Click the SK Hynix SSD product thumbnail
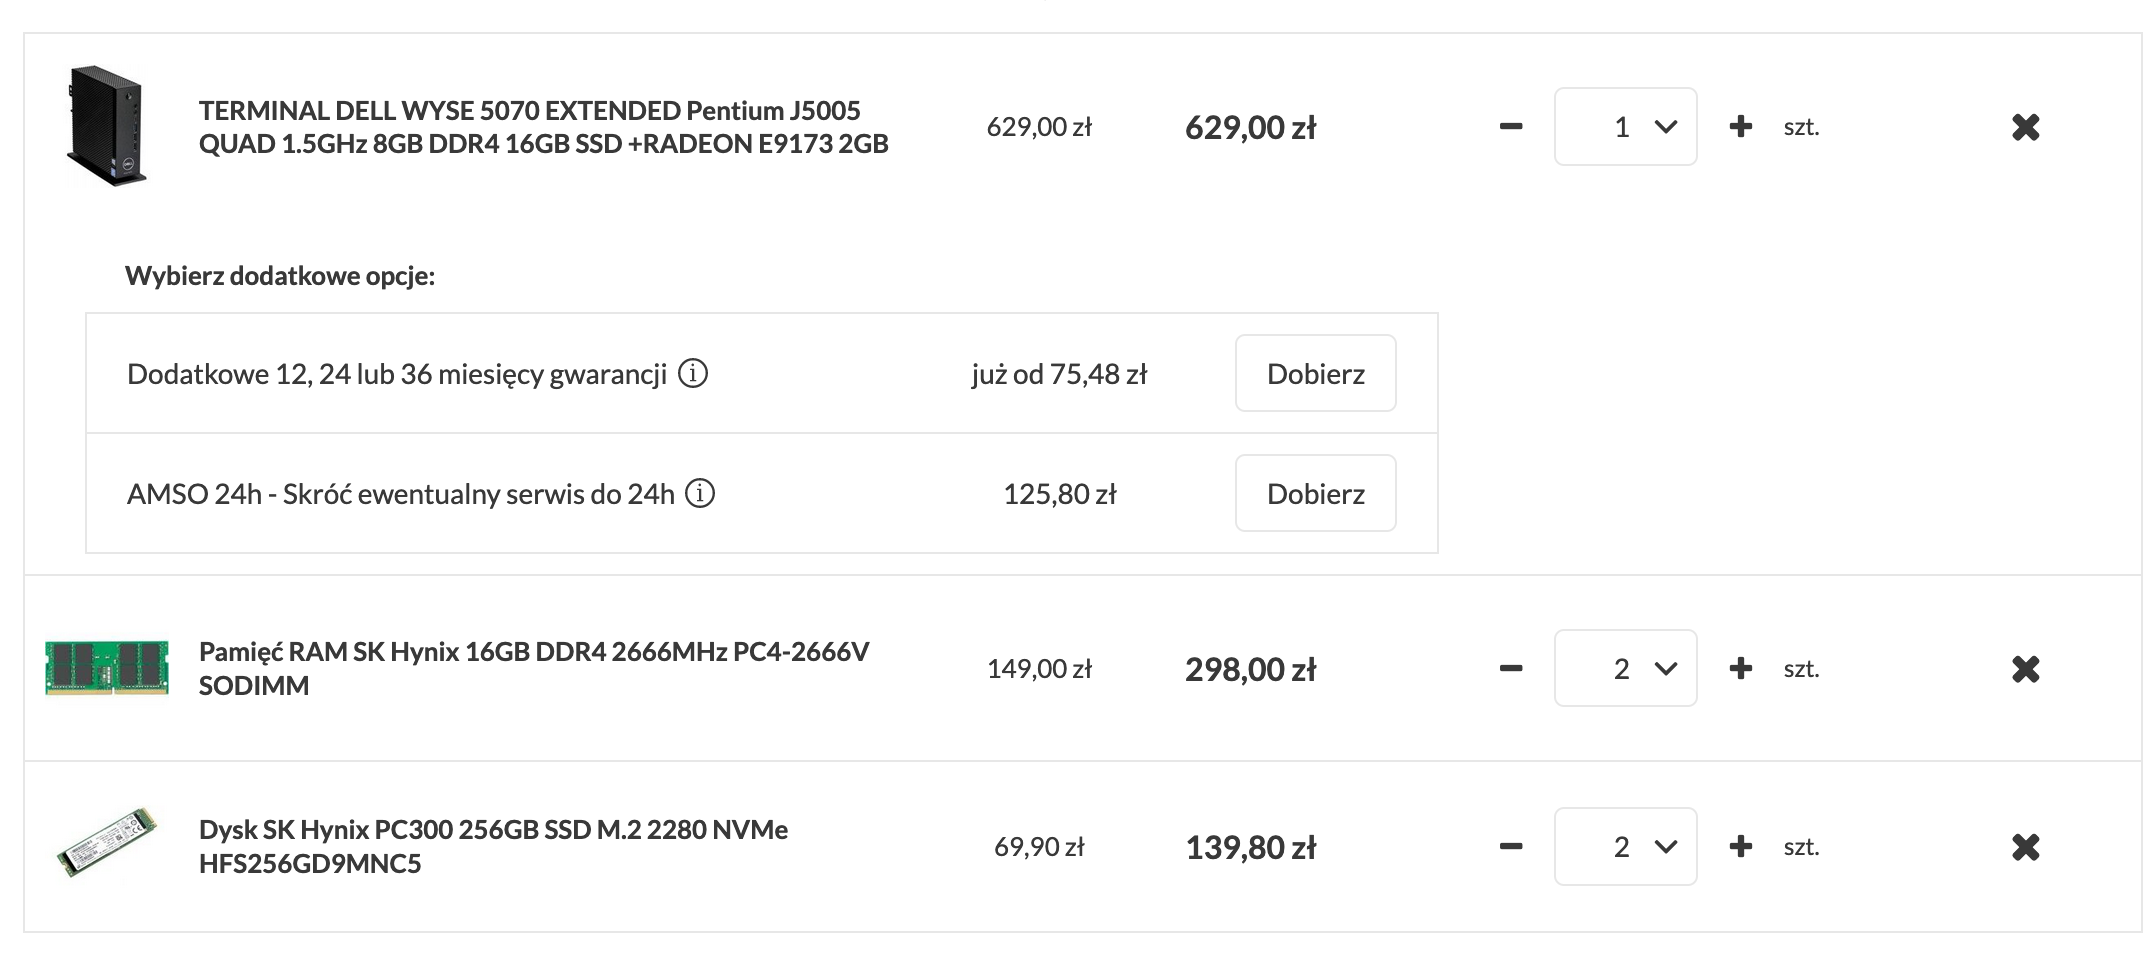 (x=107, y=843)
